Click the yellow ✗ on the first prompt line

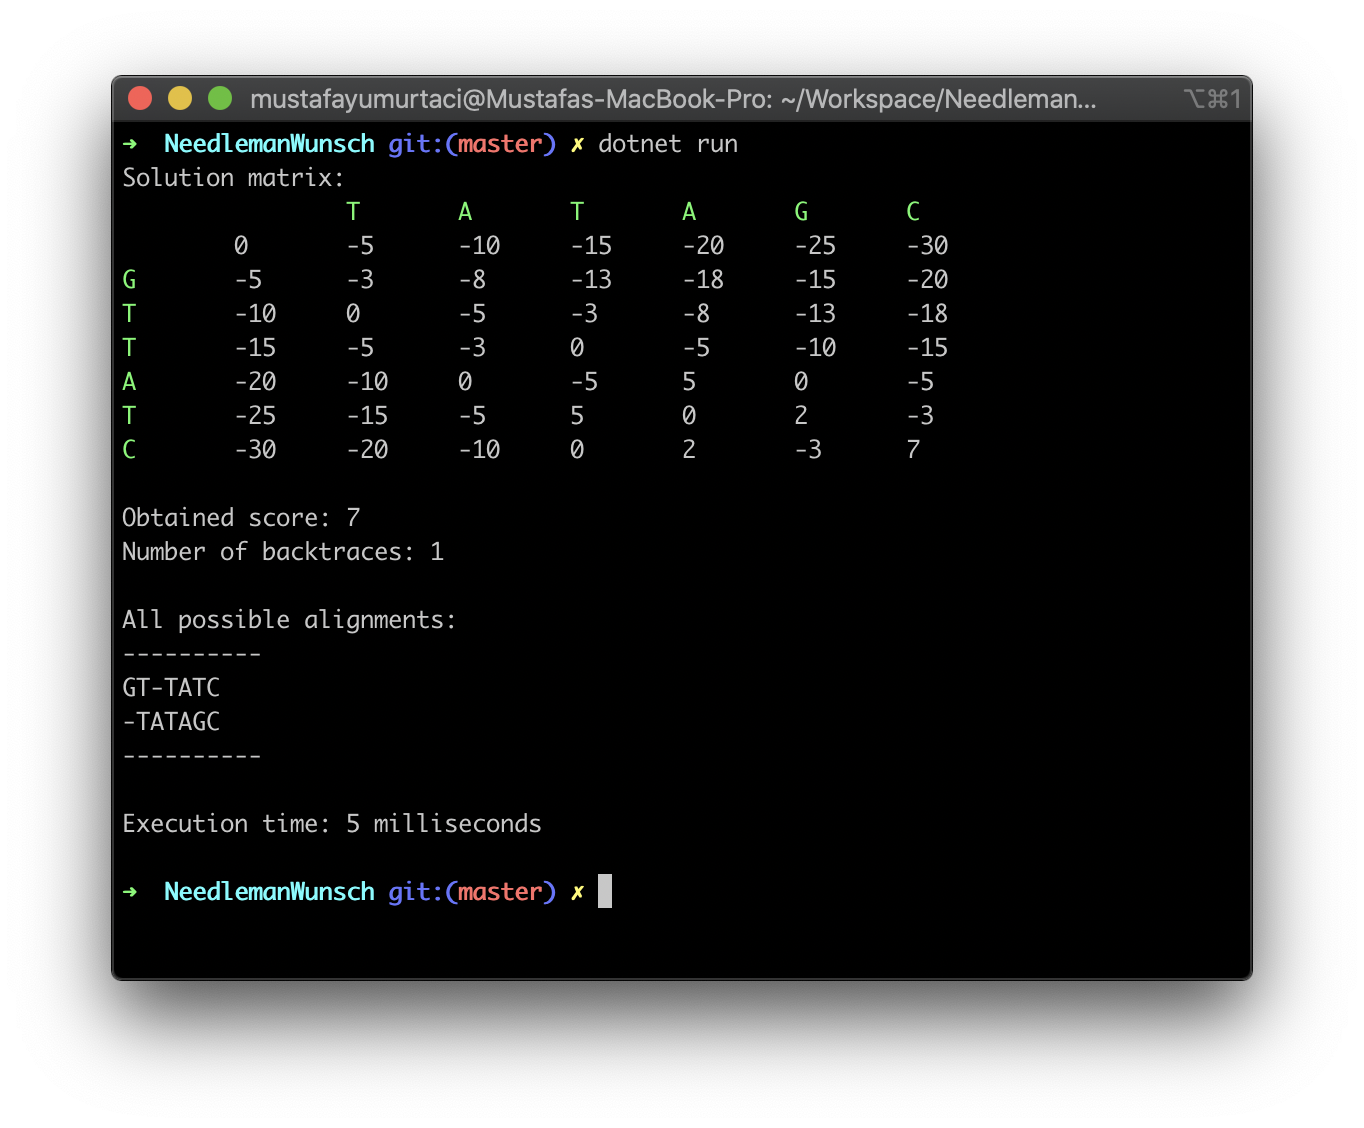577,144
